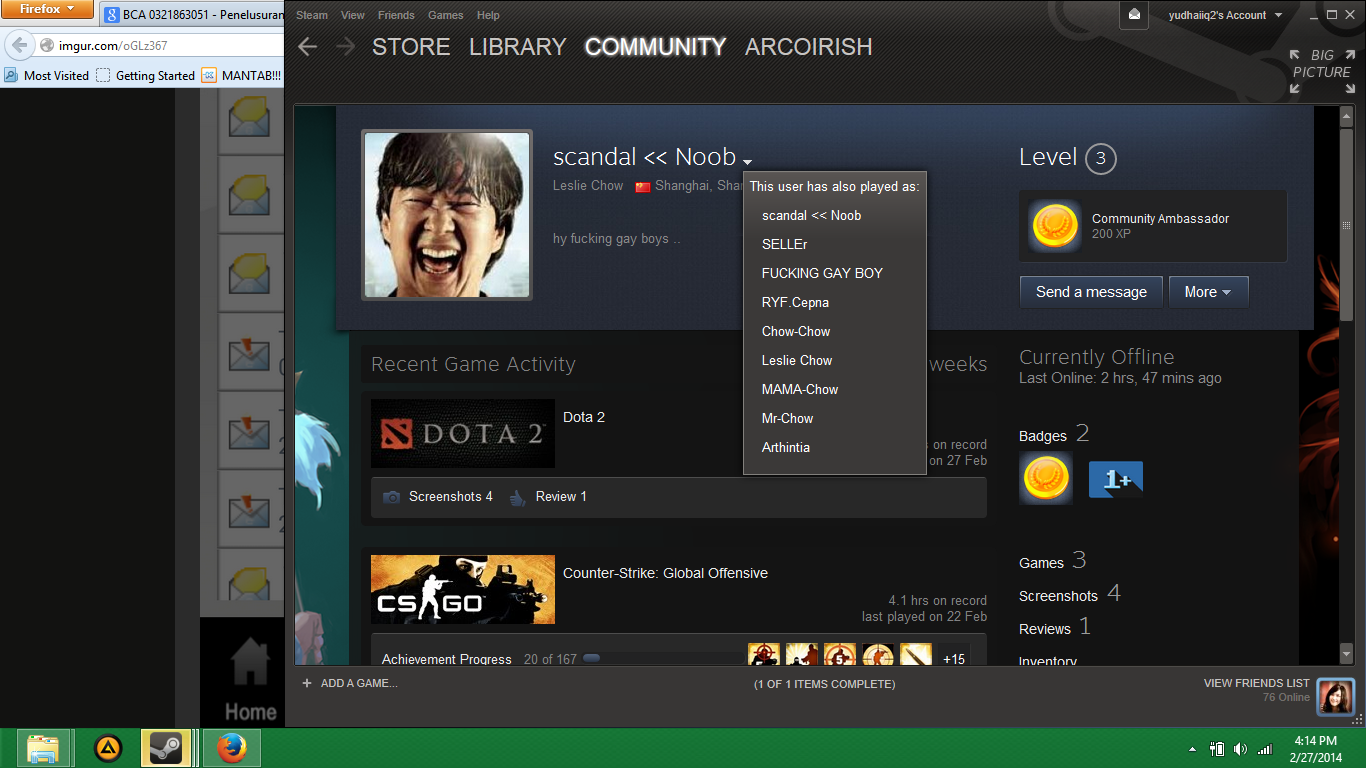Click the profile Level 3 indicator
Viewport: 1366px width, 768px height.
point(1067,157)
